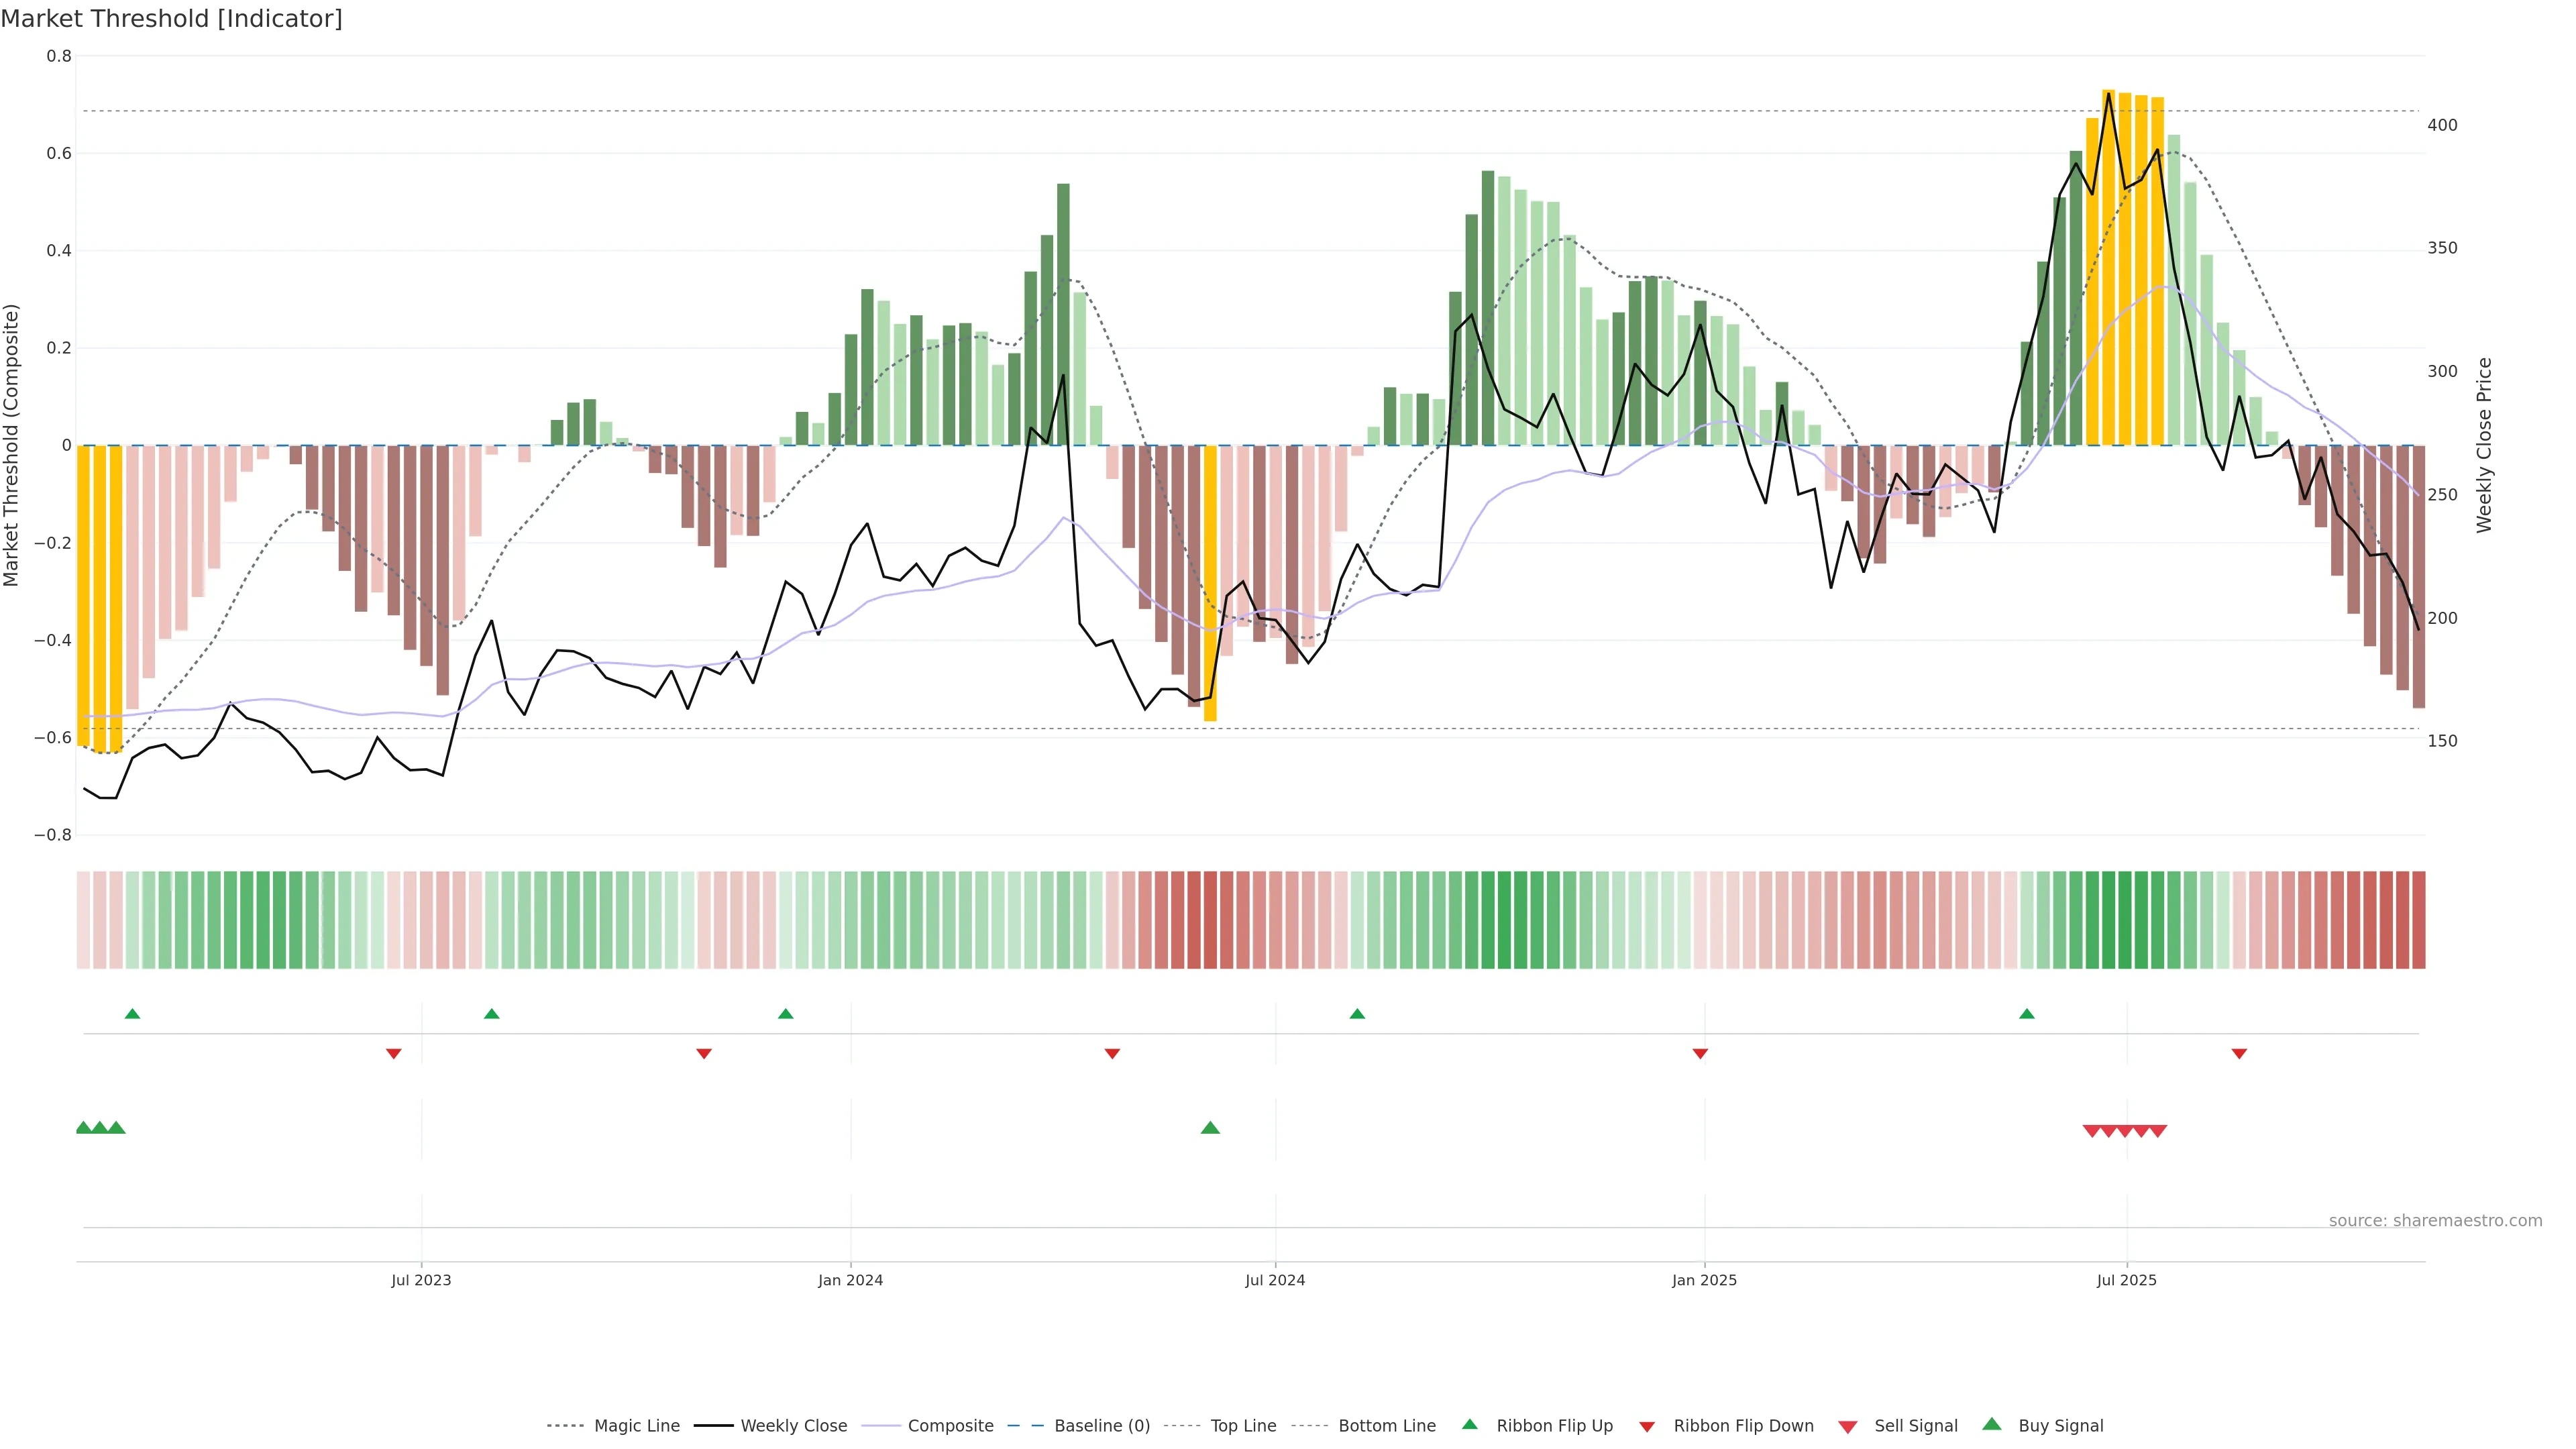Select the lone green buy signal triangle near Jul 2024
The image size is (2576, 1449).
[1210, 1128]
